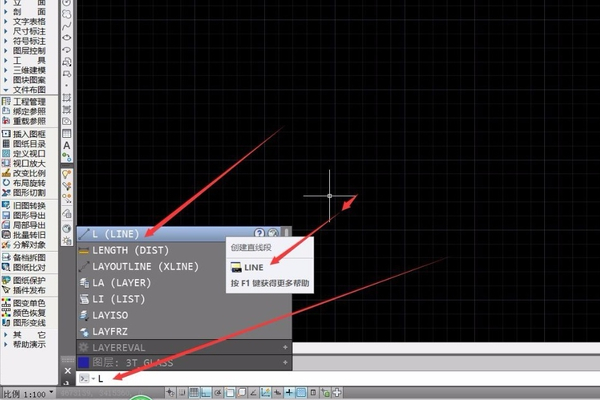Click the LAYFRZ command icon

pos(84,331)
